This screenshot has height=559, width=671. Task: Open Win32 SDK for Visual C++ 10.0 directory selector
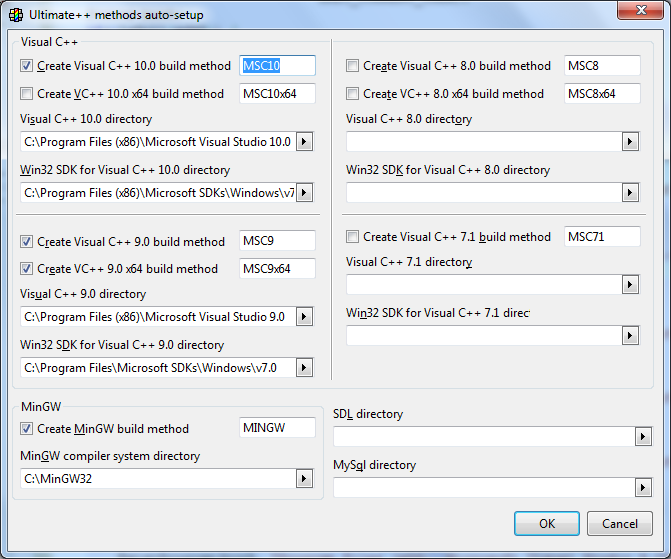click(x=305, y=193)
